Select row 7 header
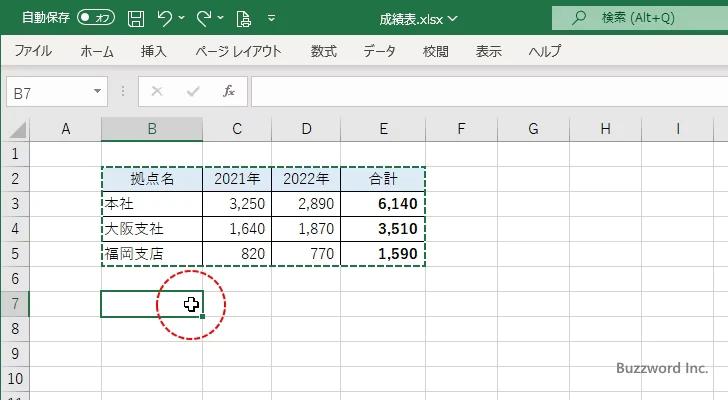728x400 pixels. (x=15, y=304)
